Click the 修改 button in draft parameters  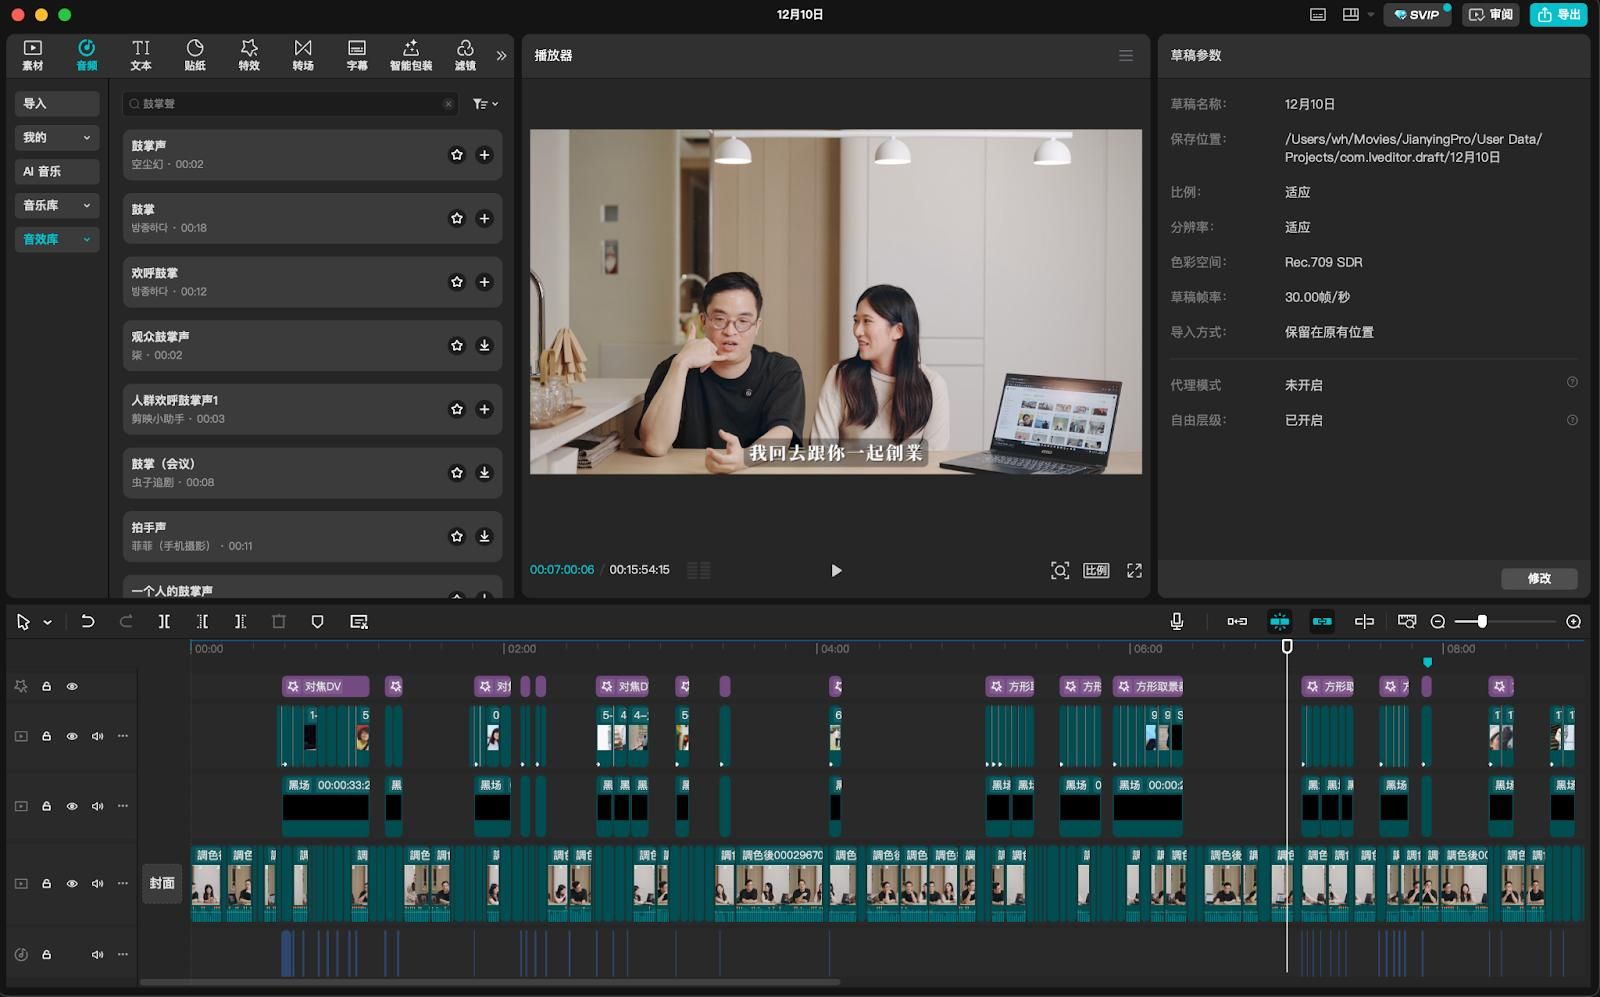1538,579
